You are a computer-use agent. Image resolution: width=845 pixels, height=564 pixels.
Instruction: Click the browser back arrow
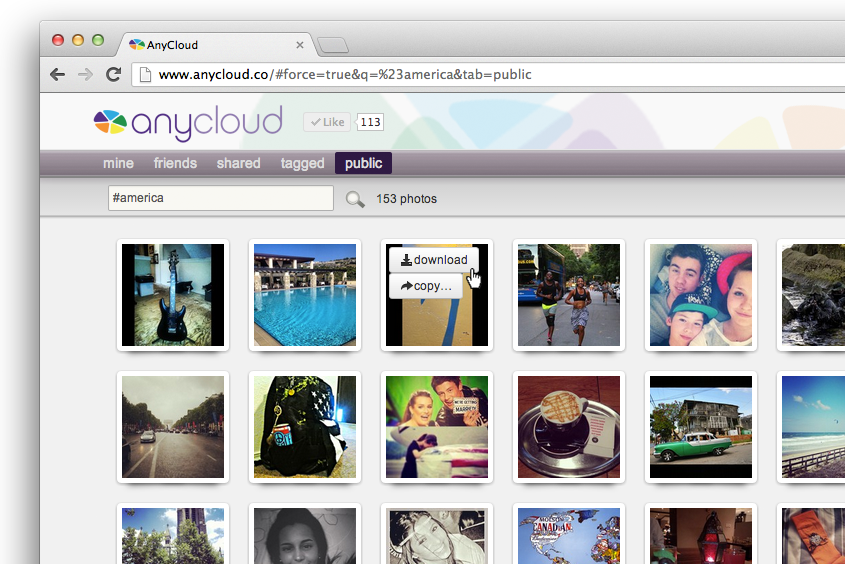pos(57,74)
